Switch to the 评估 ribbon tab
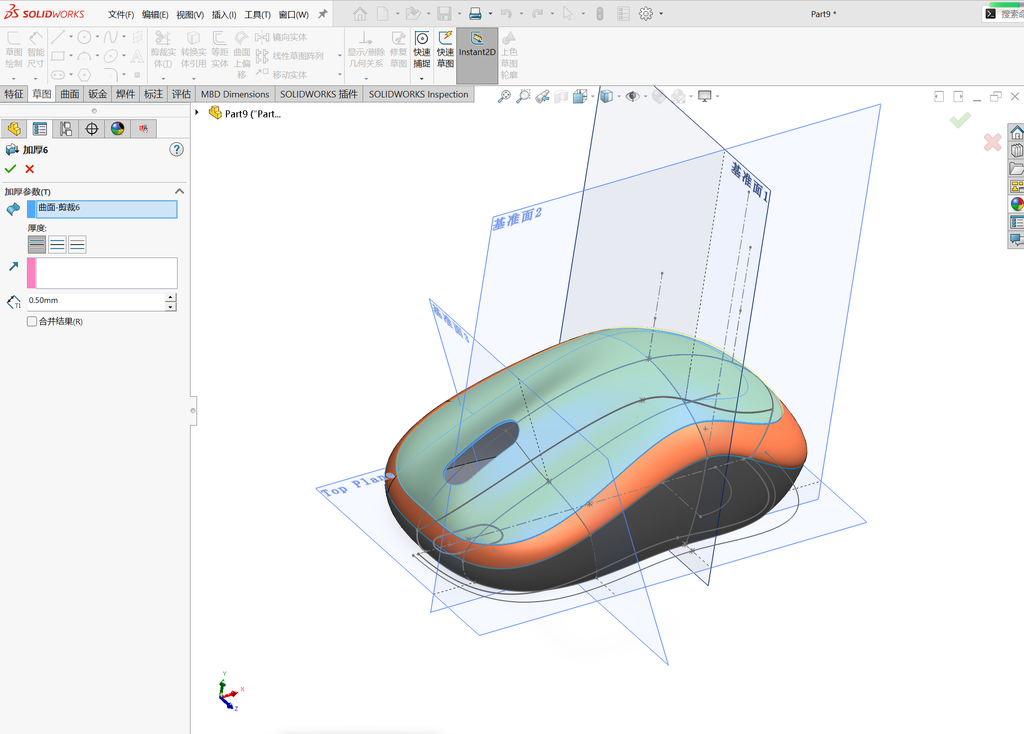 (x=181, y=94)
